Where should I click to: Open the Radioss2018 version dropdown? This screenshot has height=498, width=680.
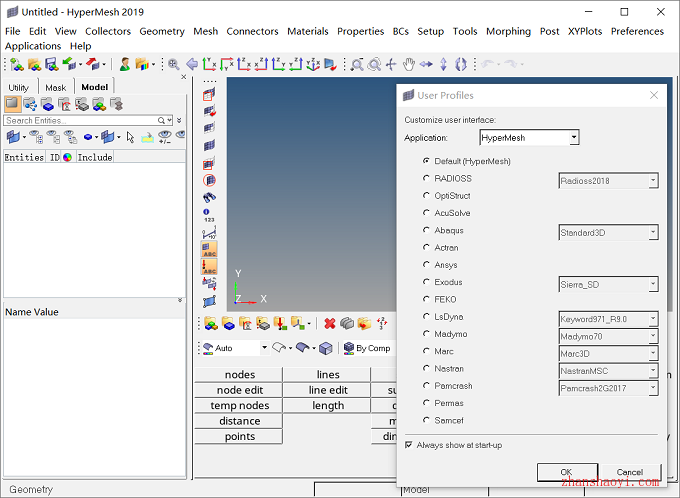[x=653, y=181]
